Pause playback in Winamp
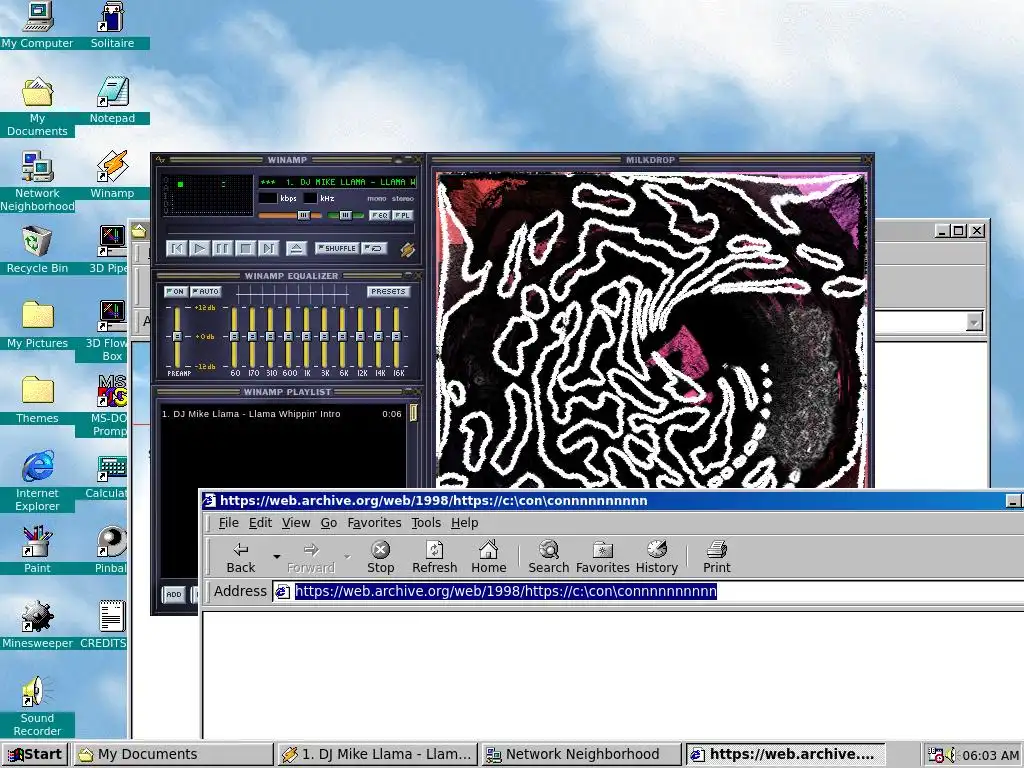1024x768 pixels. coord(222,248)
